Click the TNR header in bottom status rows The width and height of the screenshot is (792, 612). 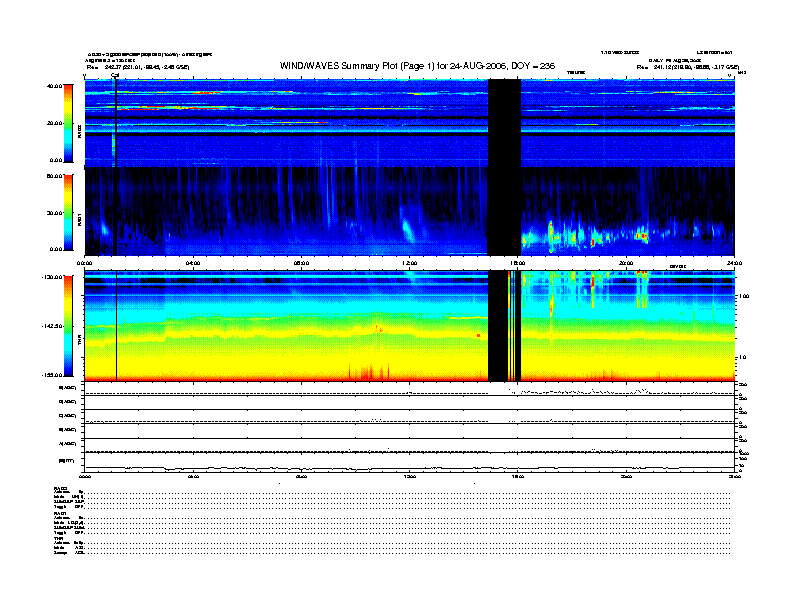click(x=58, y=538)
